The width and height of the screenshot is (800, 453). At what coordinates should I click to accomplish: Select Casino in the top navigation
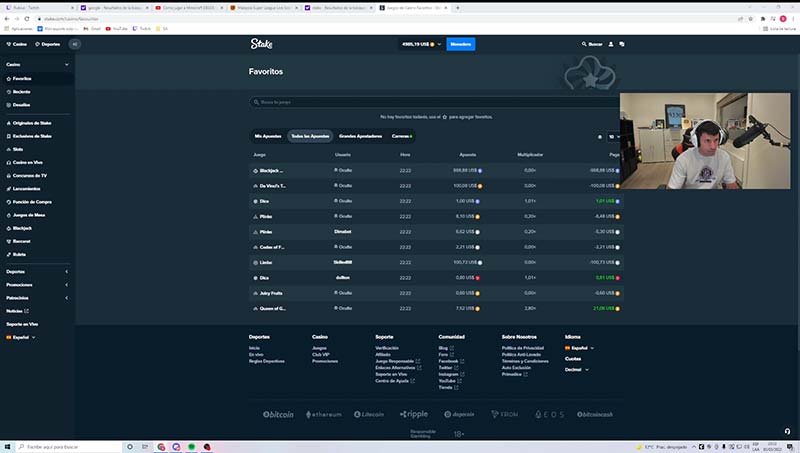(17, 44)
